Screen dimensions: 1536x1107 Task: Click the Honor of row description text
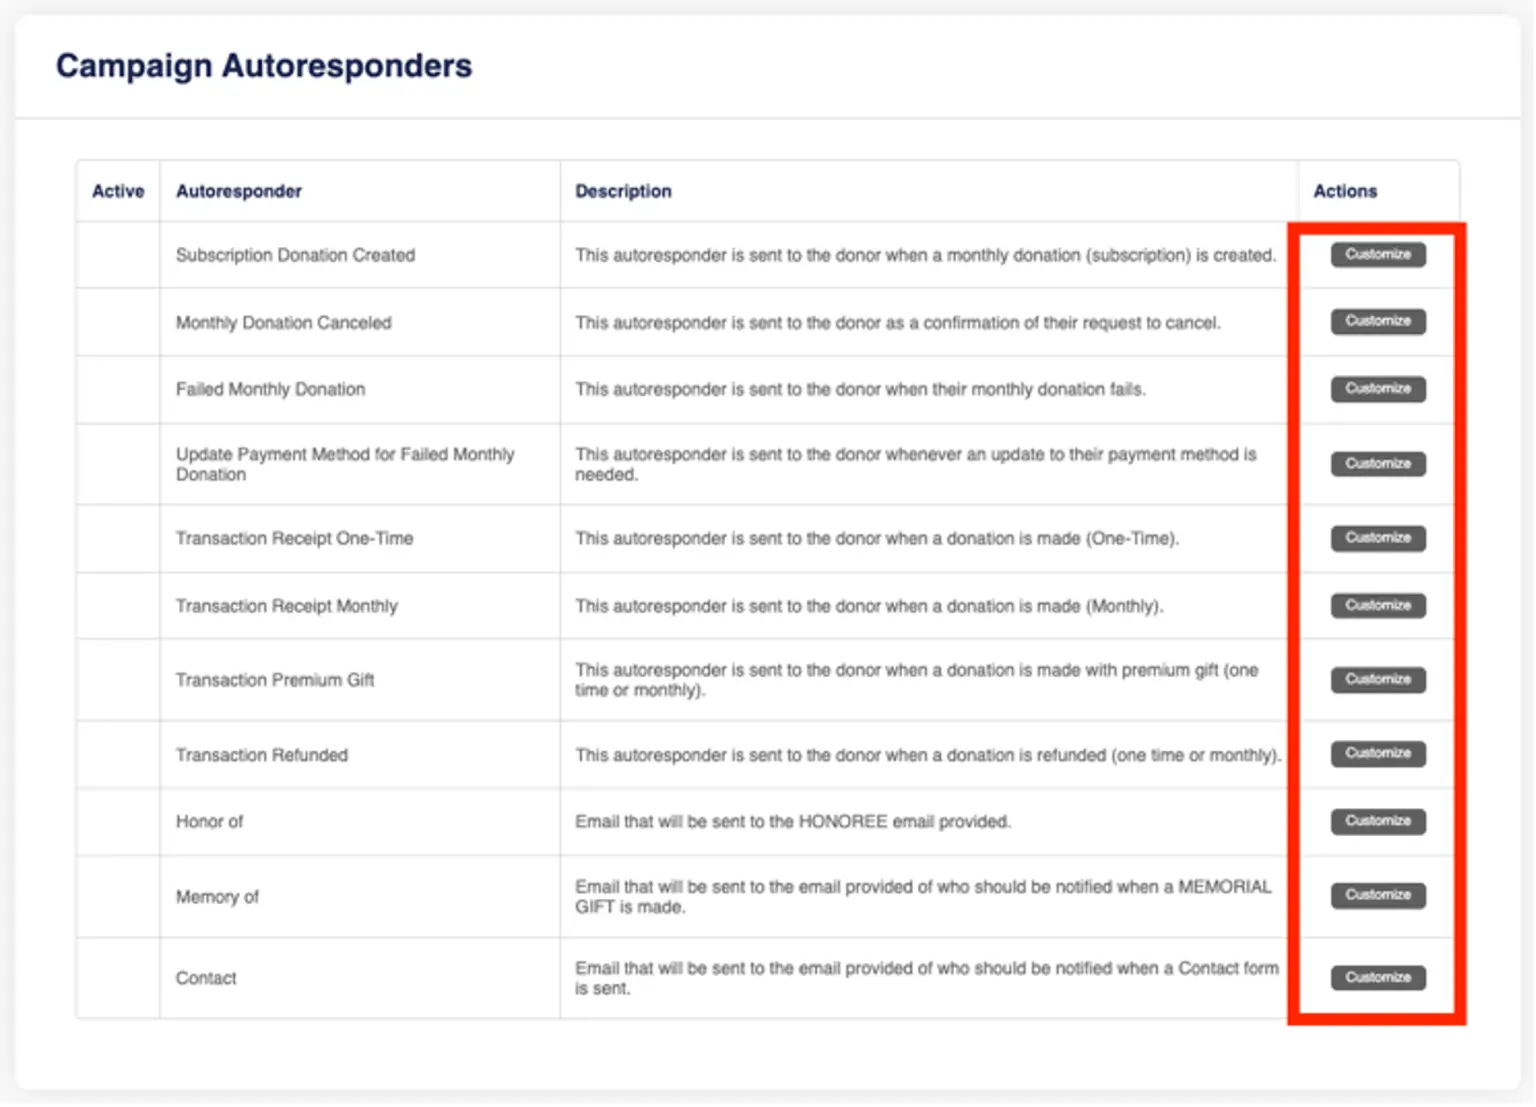coord(792,821)
